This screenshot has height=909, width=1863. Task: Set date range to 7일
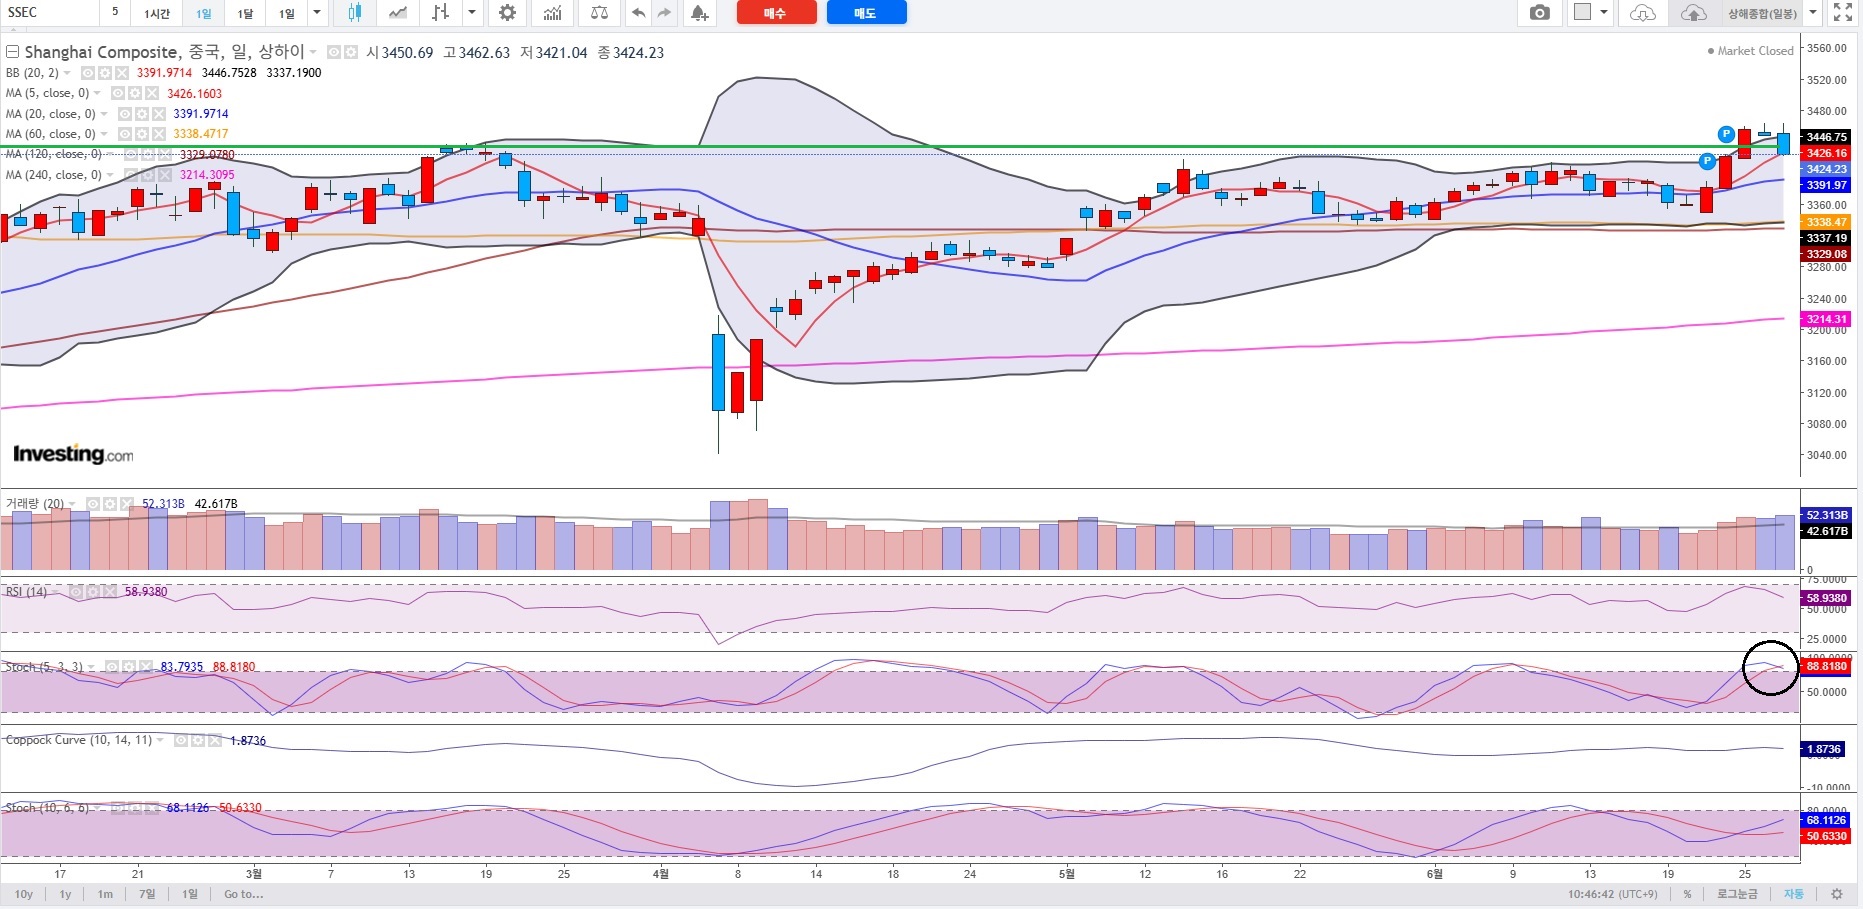pos(147,894)
